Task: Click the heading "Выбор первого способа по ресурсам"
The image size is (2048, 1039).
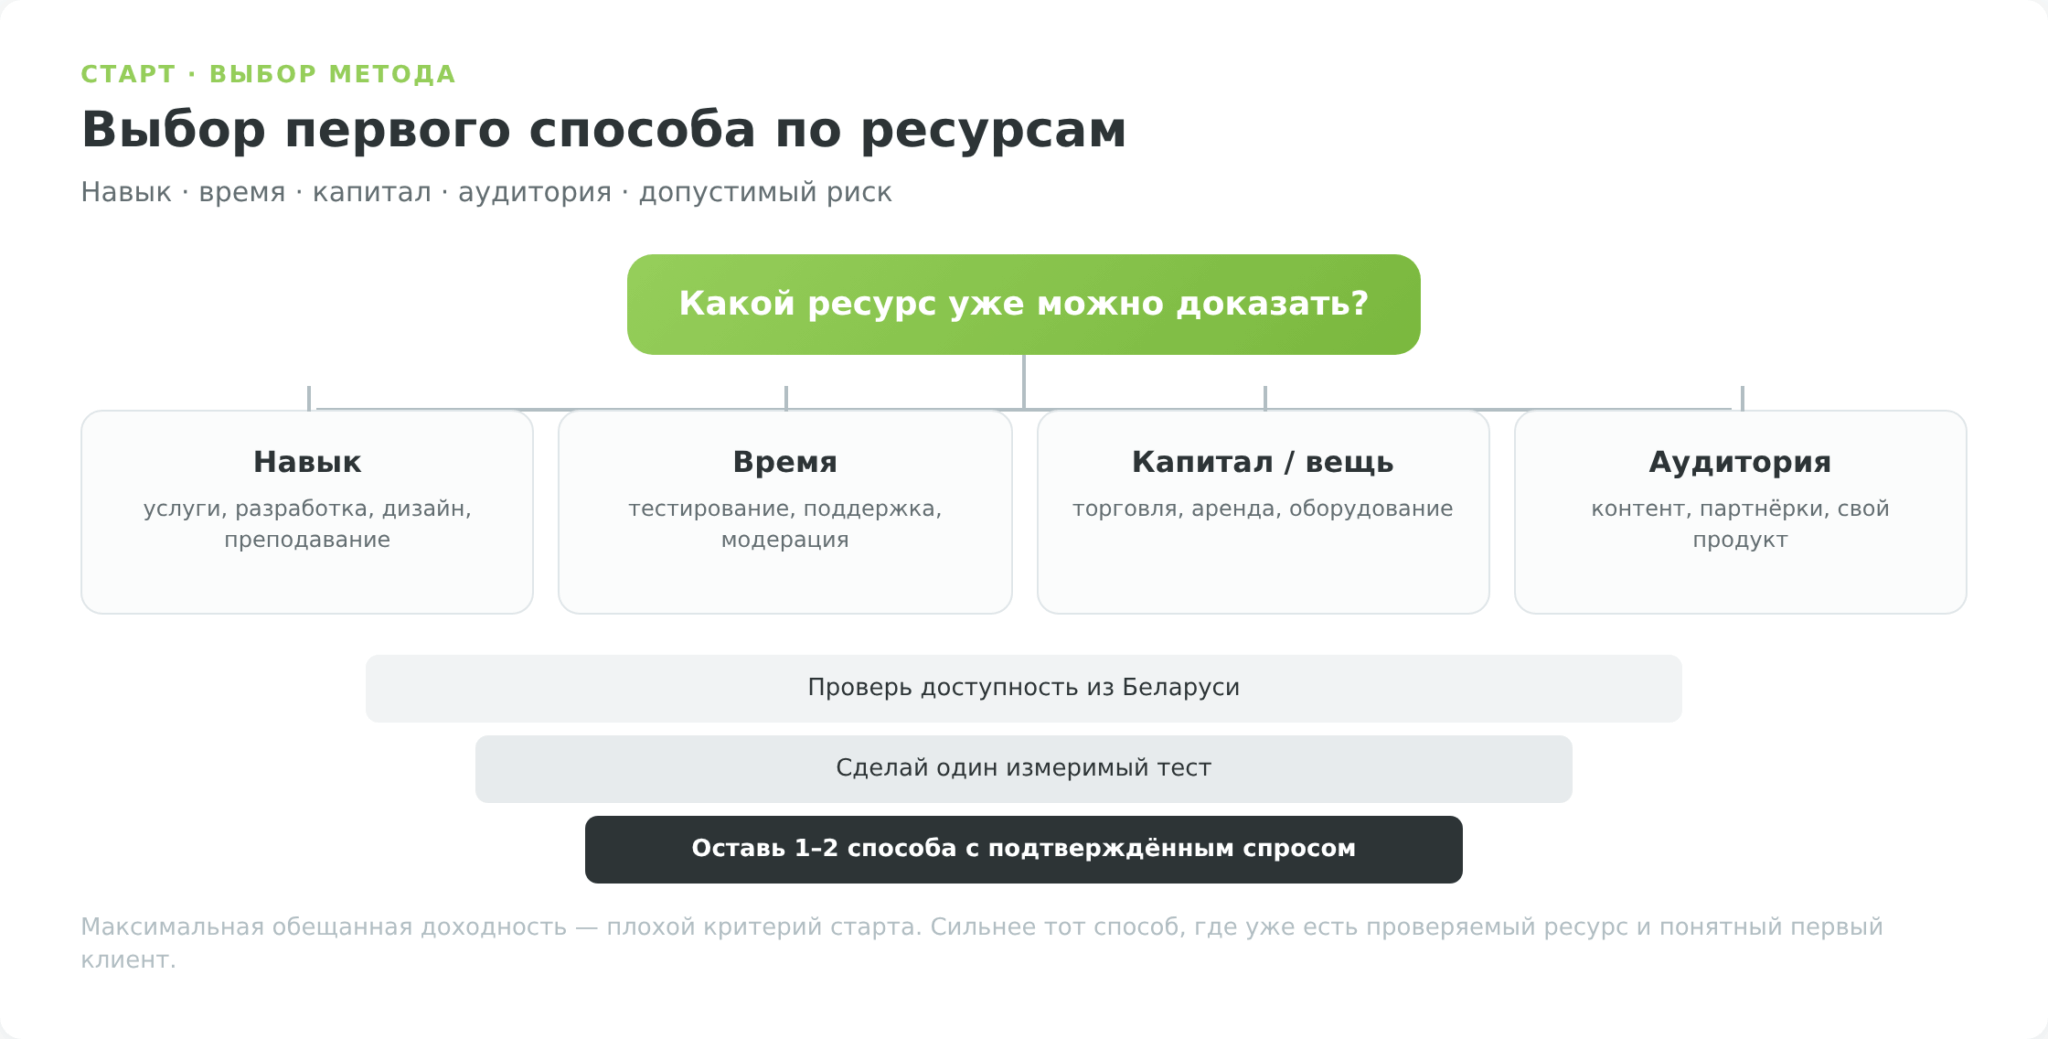Action: pyautogui.click(x=604, y=130)
